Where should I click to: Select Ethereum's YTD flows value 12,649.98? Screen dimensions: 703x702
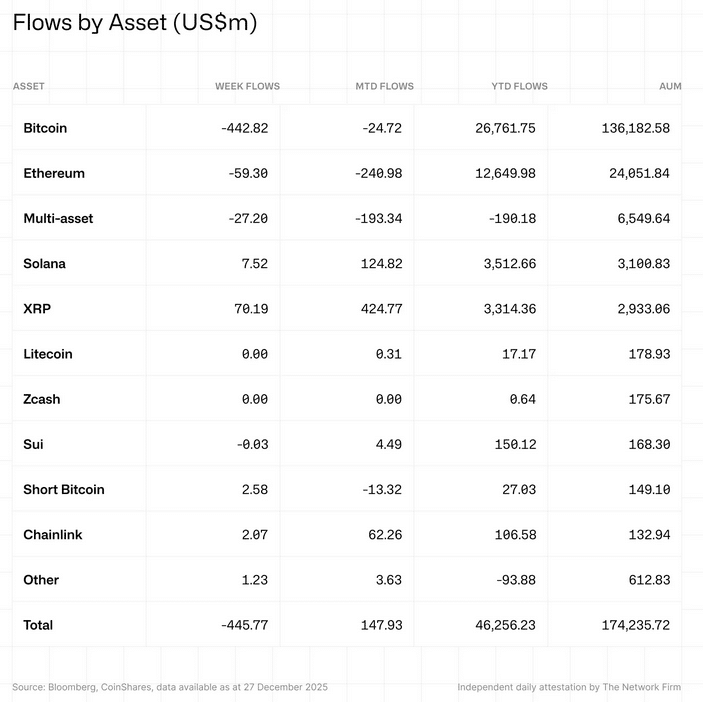click(x=501, y=173)
